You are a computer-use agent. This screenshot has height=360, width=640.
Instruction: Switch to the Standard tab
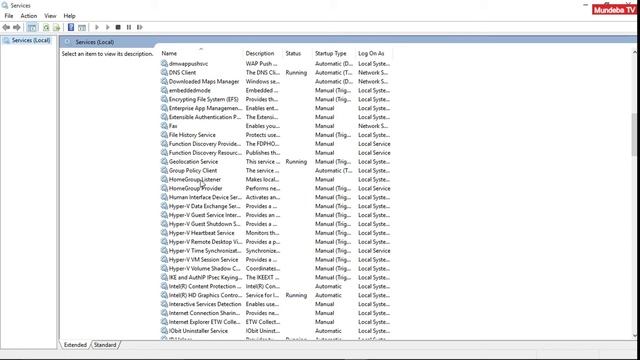click(x=105, y=345)
